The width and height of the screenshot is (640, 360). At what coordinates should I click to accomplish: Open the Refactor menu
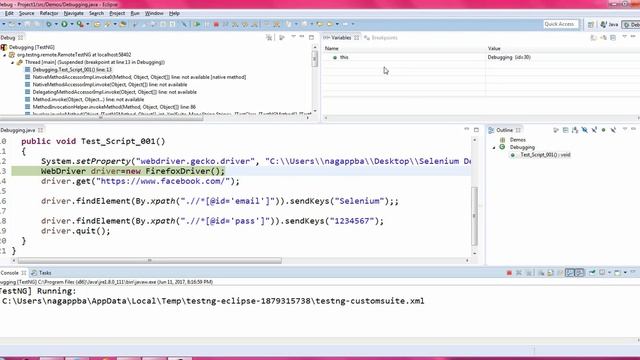[x=49, y=13]
